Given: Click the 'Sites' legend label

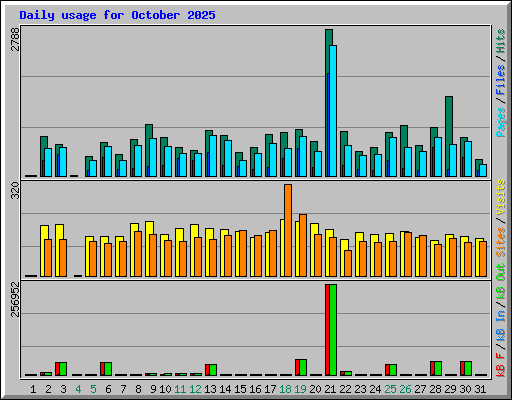Looking at the screenshot, I should [x=501, y=242].
